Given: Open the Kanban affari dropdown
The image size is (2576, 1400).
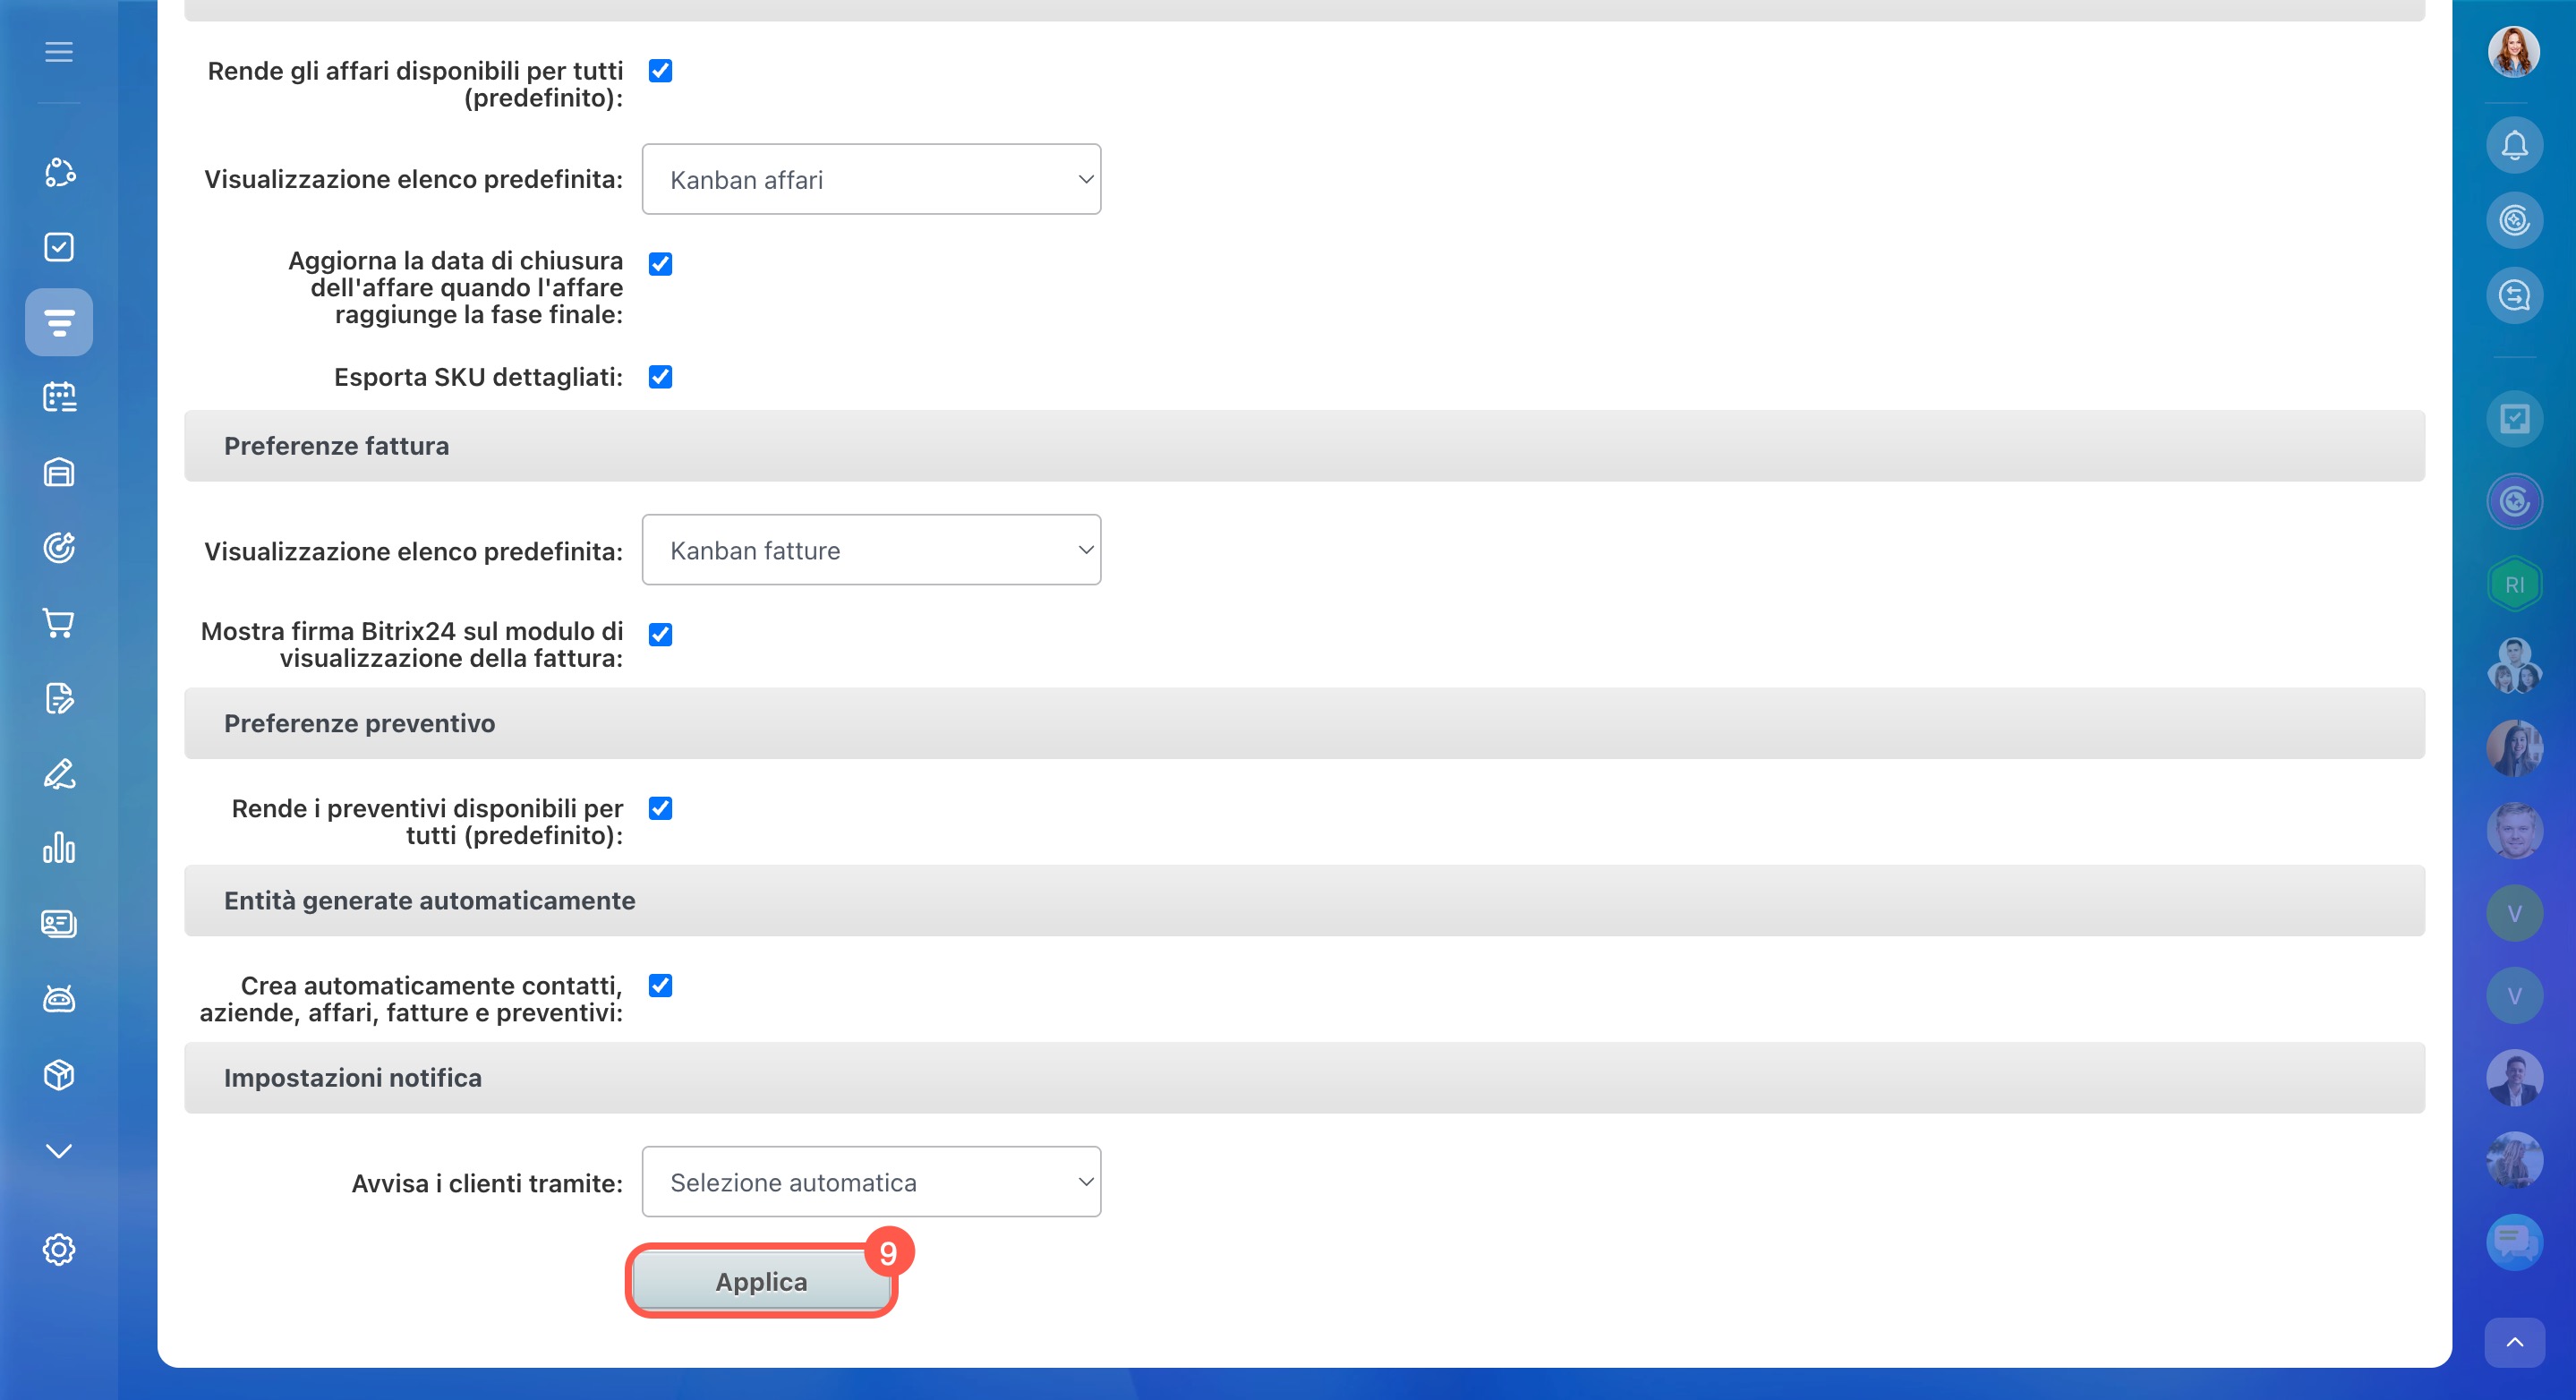Looking at the screenshot, I should (871, 180).
